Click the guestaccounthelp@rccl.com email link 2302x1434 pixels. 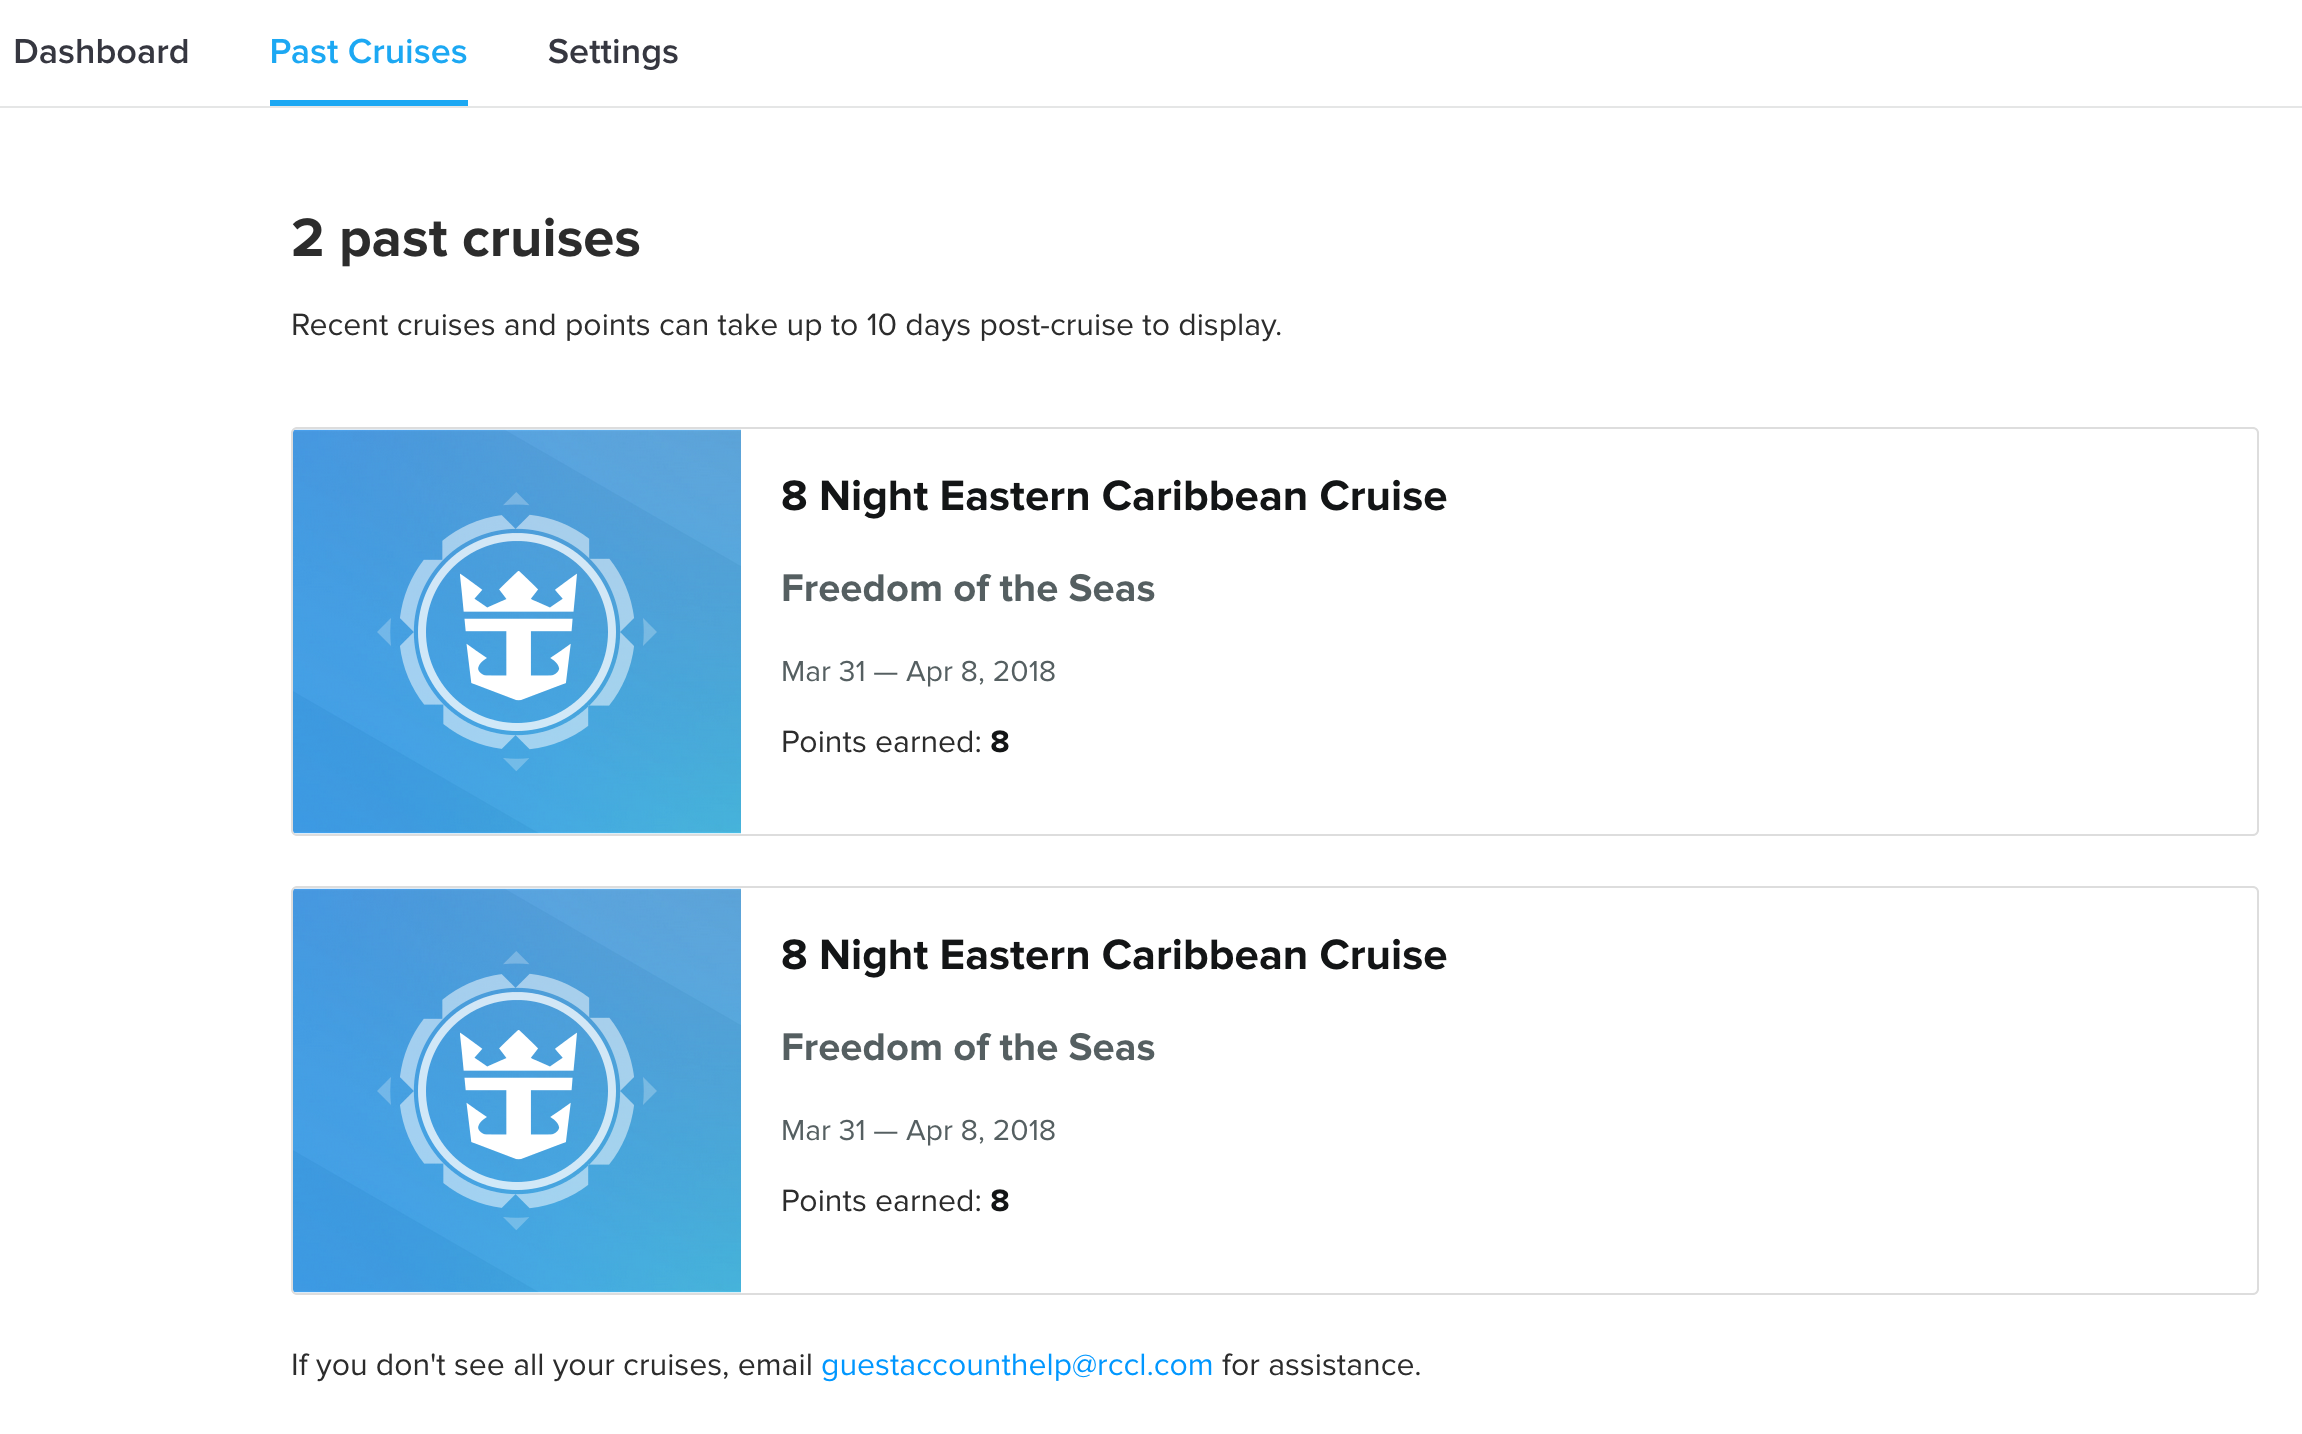click(x=1017, y=1365)
